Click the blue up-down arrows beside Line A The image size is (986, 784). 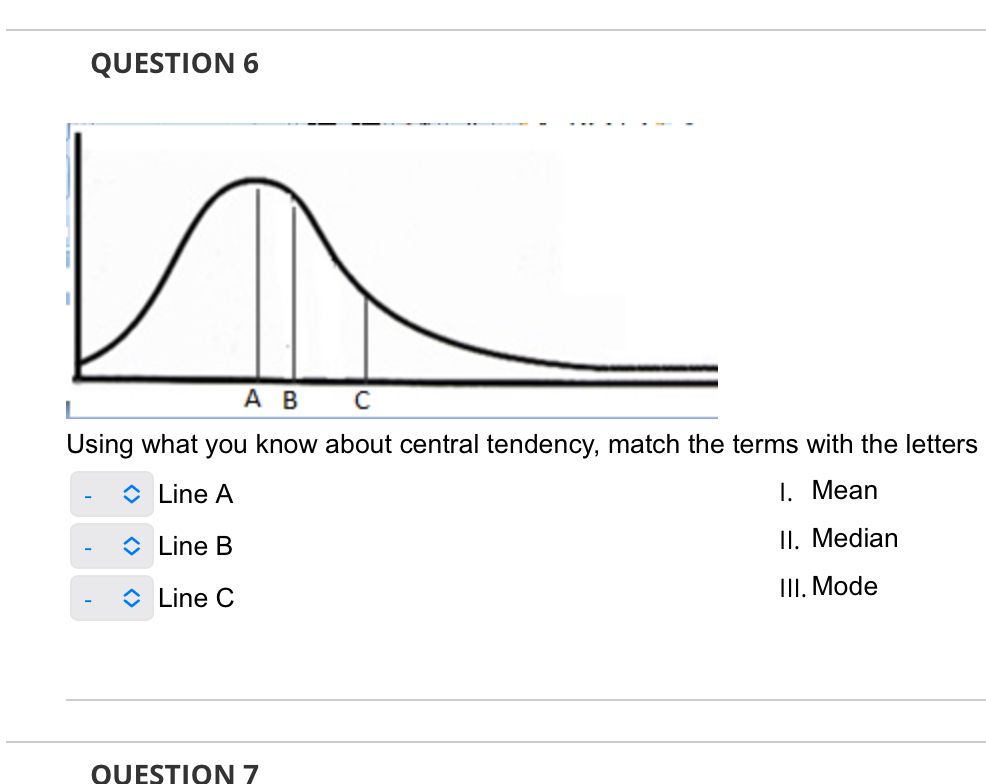[129, 493]
